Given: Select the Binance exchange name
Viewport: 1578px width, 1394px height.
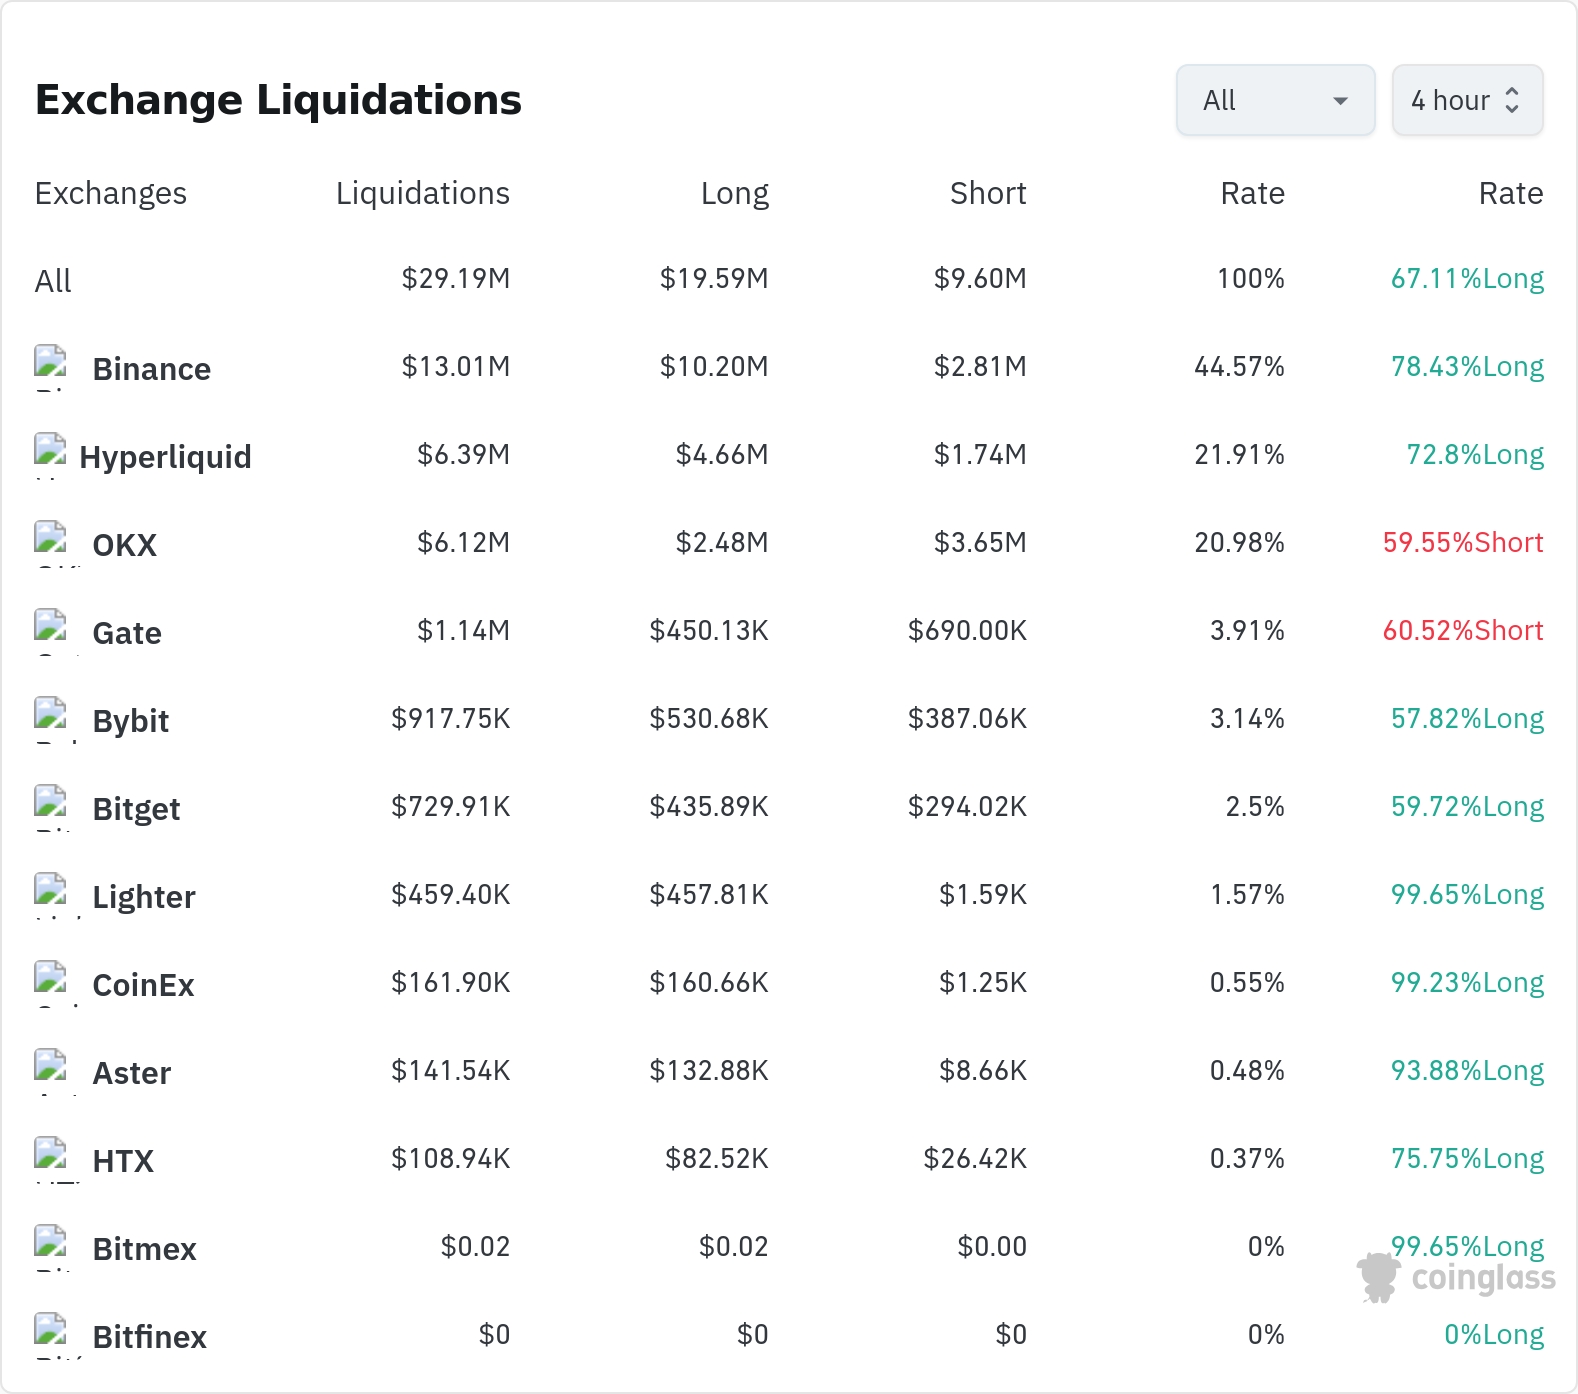Looking at the screenshot, I should point(151,369).
